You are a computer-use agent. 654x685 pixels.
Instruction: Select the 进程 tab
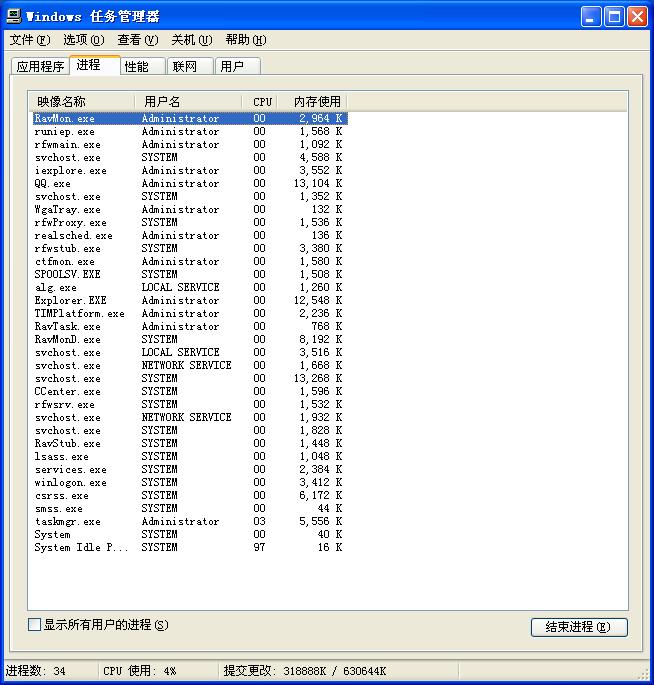pos(94,65)
